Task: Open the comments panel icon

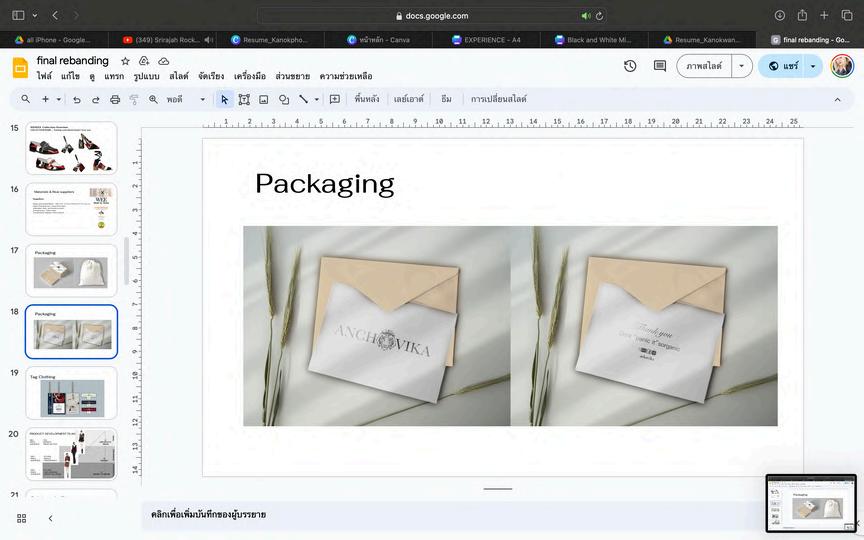Action: click(660, 66)
